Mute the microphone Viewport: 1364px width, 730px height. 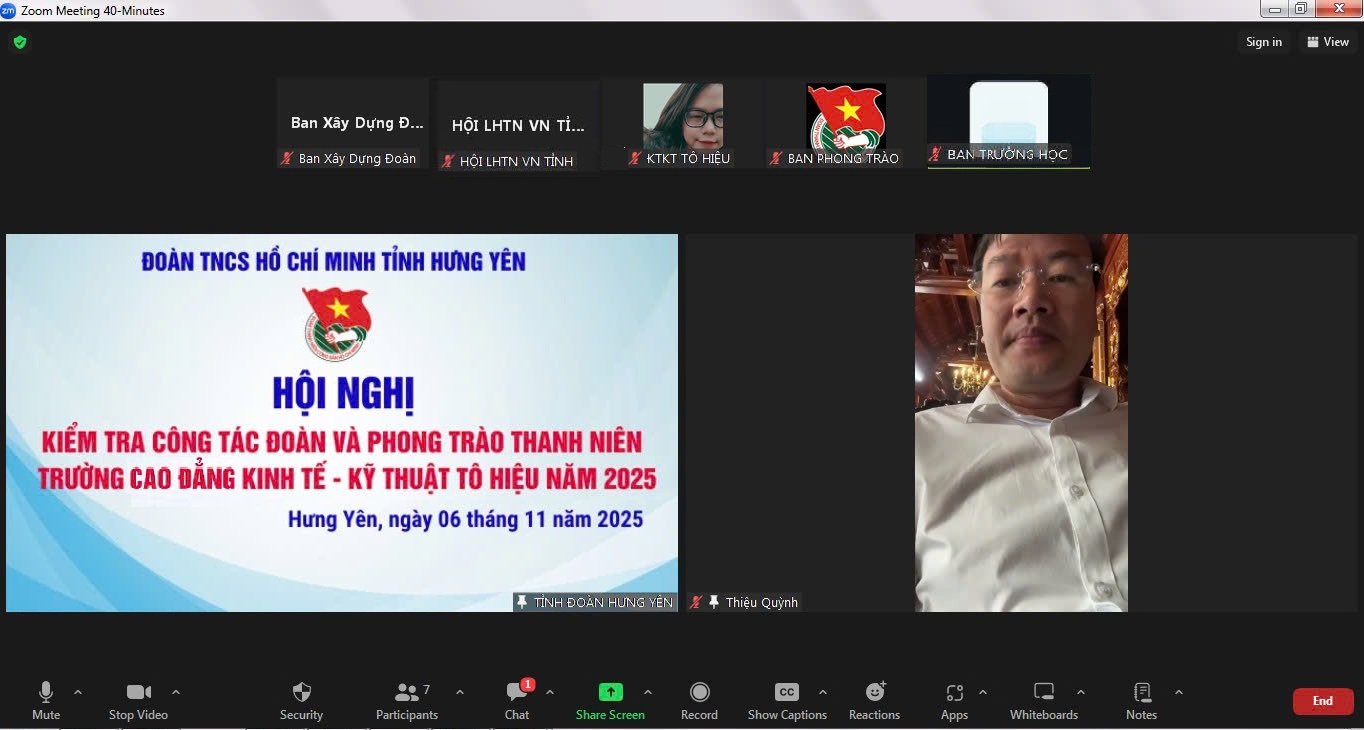(46, 692)
